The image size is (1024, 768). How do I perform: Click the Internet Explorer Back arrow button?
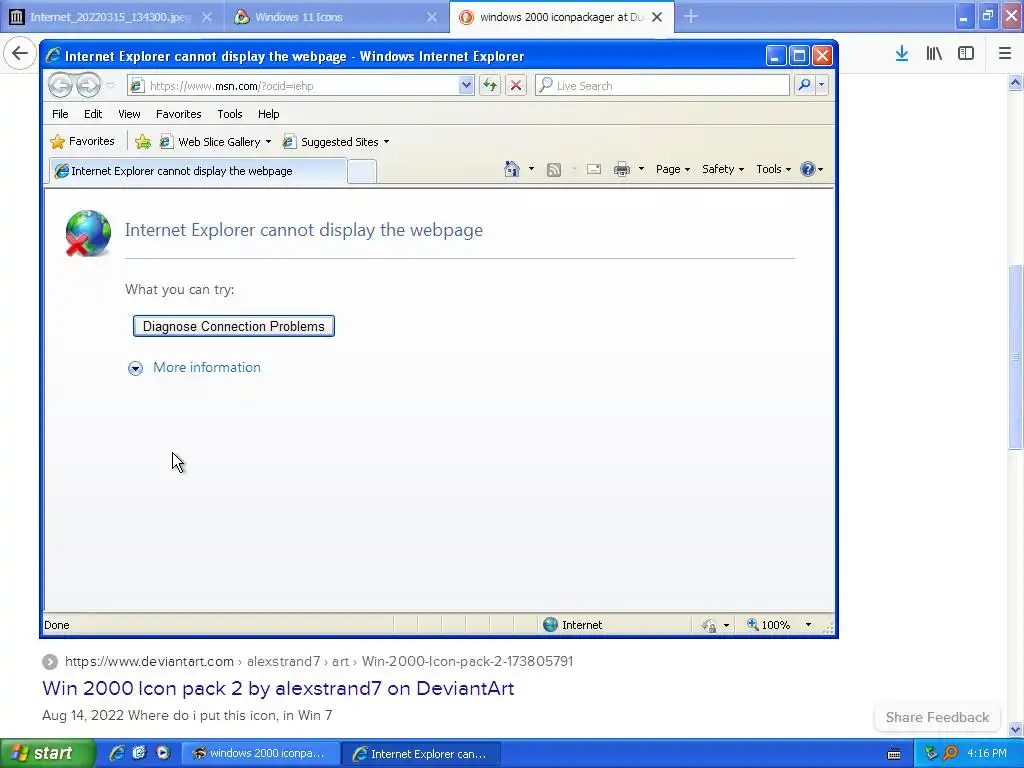(x=60, y=85)
